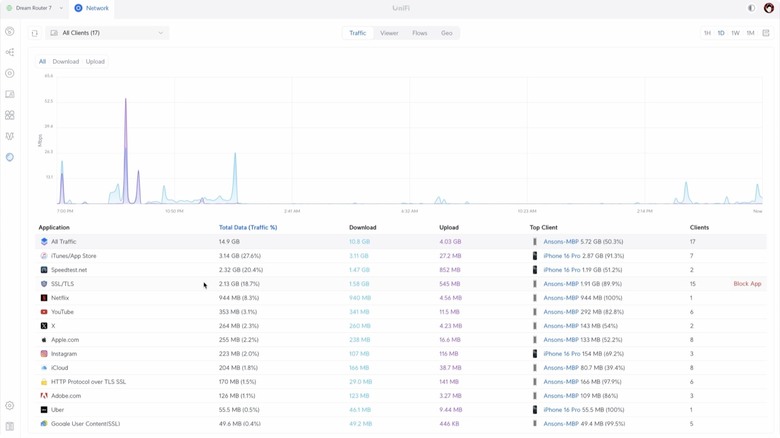
Task: Open Ansons-MBP link in All Traffic row
Action: click(x=561, y=241)
